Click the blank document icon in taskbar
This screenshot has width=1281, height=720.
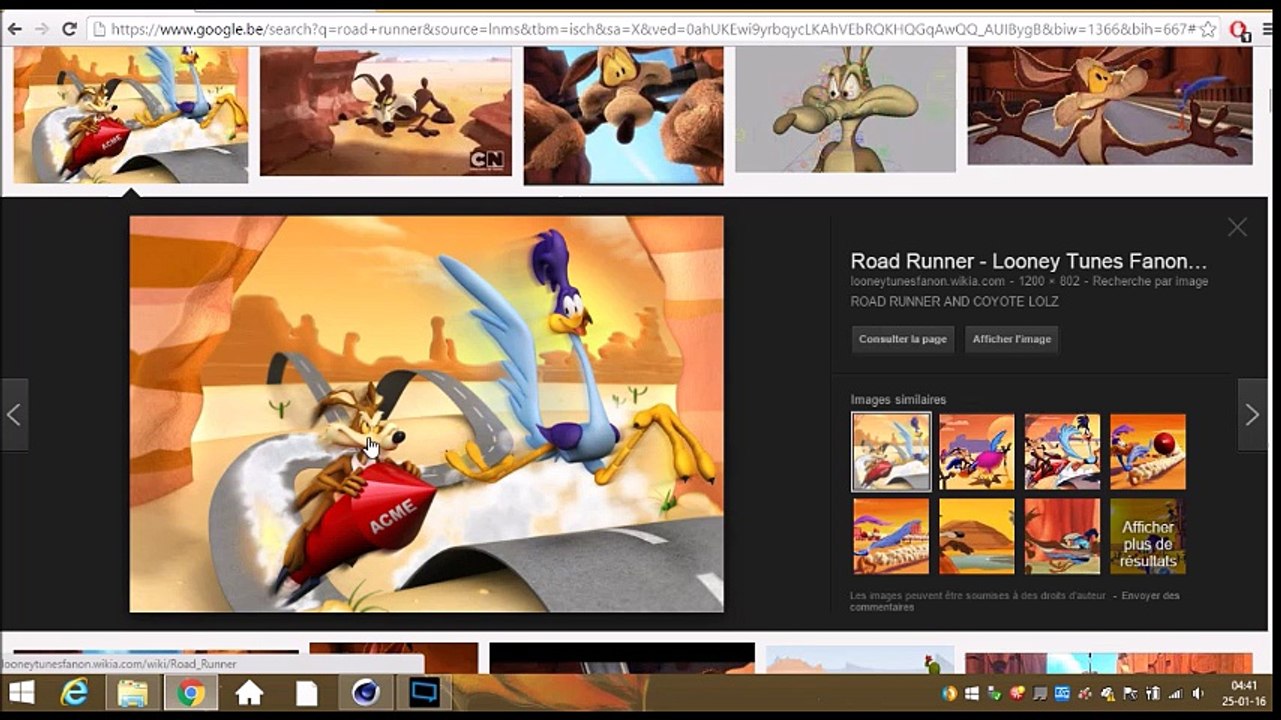point(306,692)
